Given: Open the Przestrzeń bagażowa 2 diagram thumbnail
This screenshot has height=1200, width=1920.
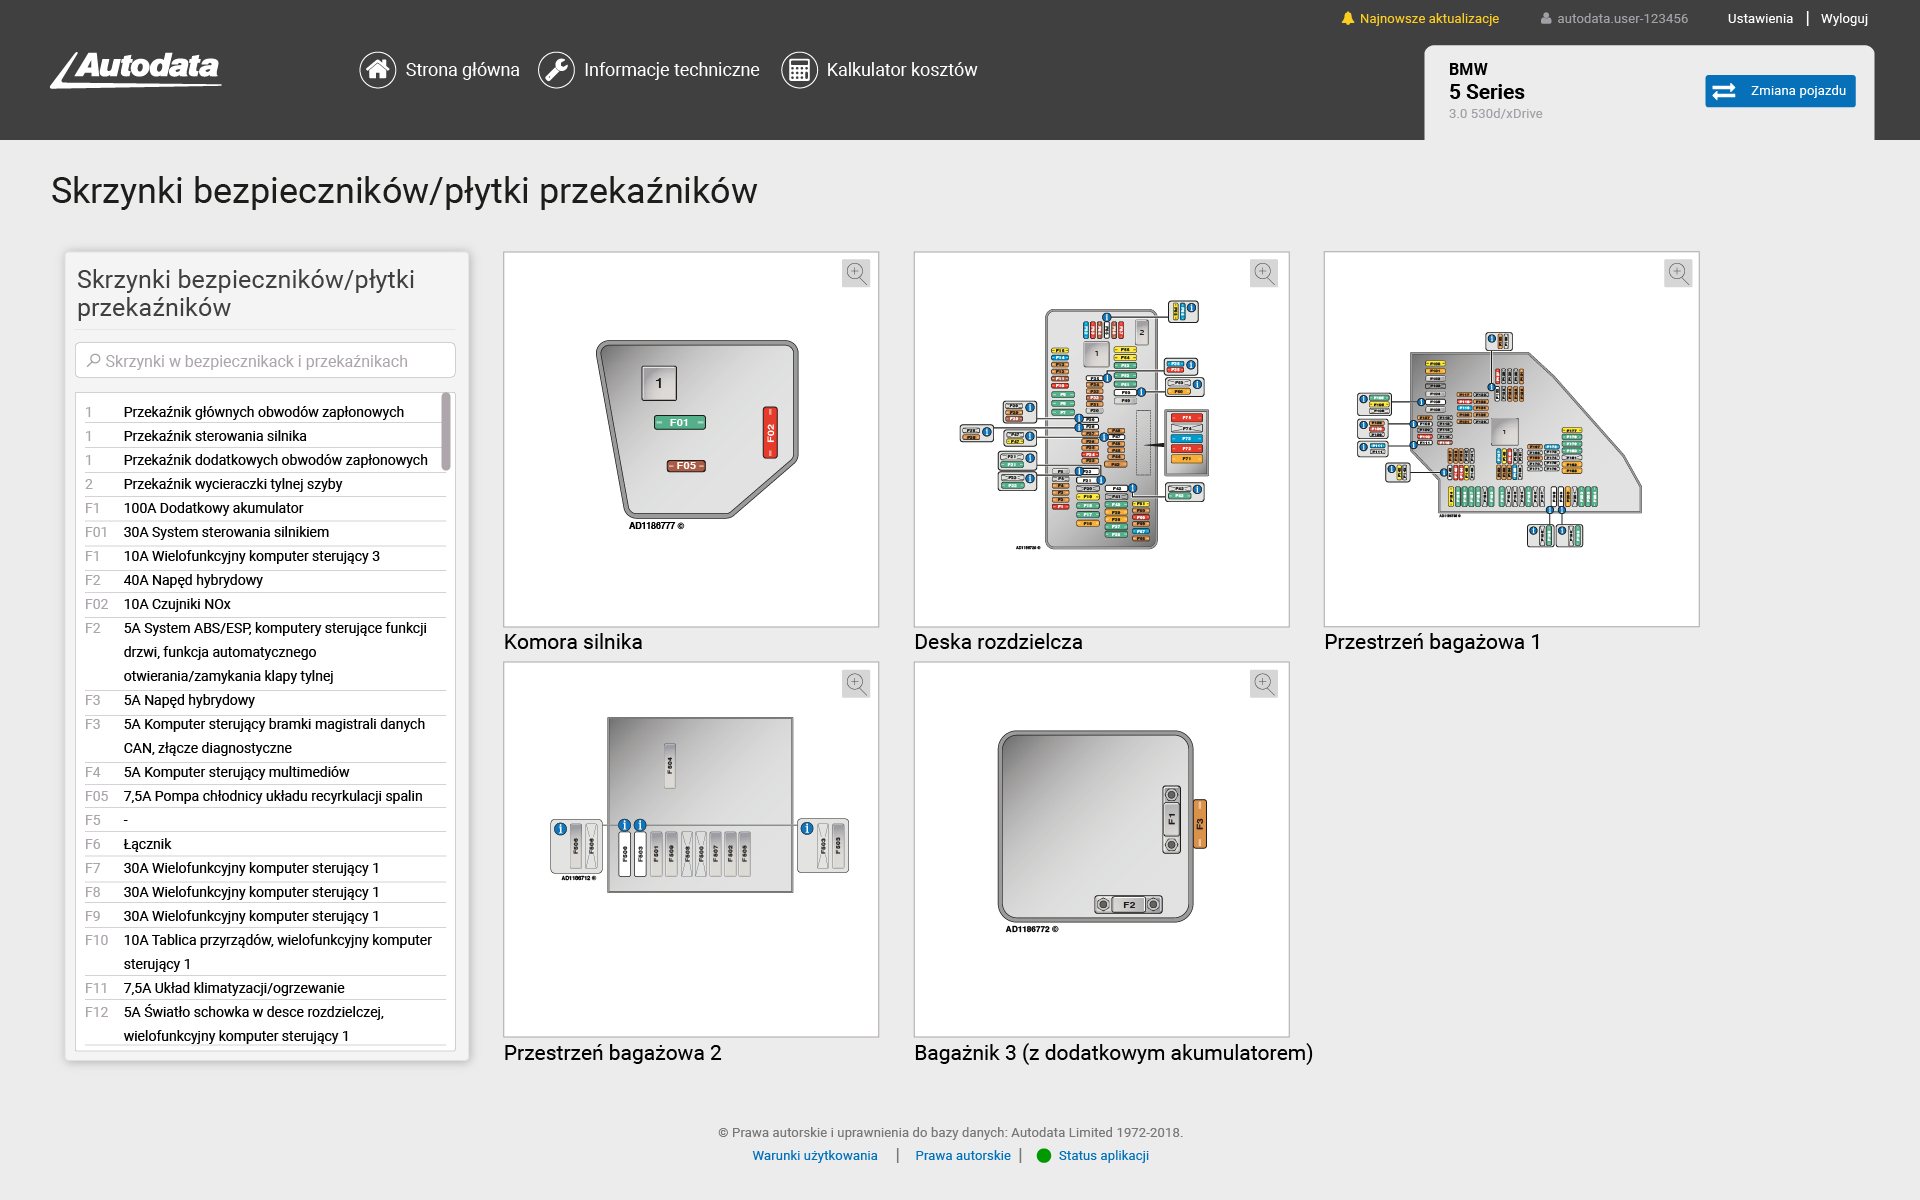Looking at the screenshot, I should point(690,847).
